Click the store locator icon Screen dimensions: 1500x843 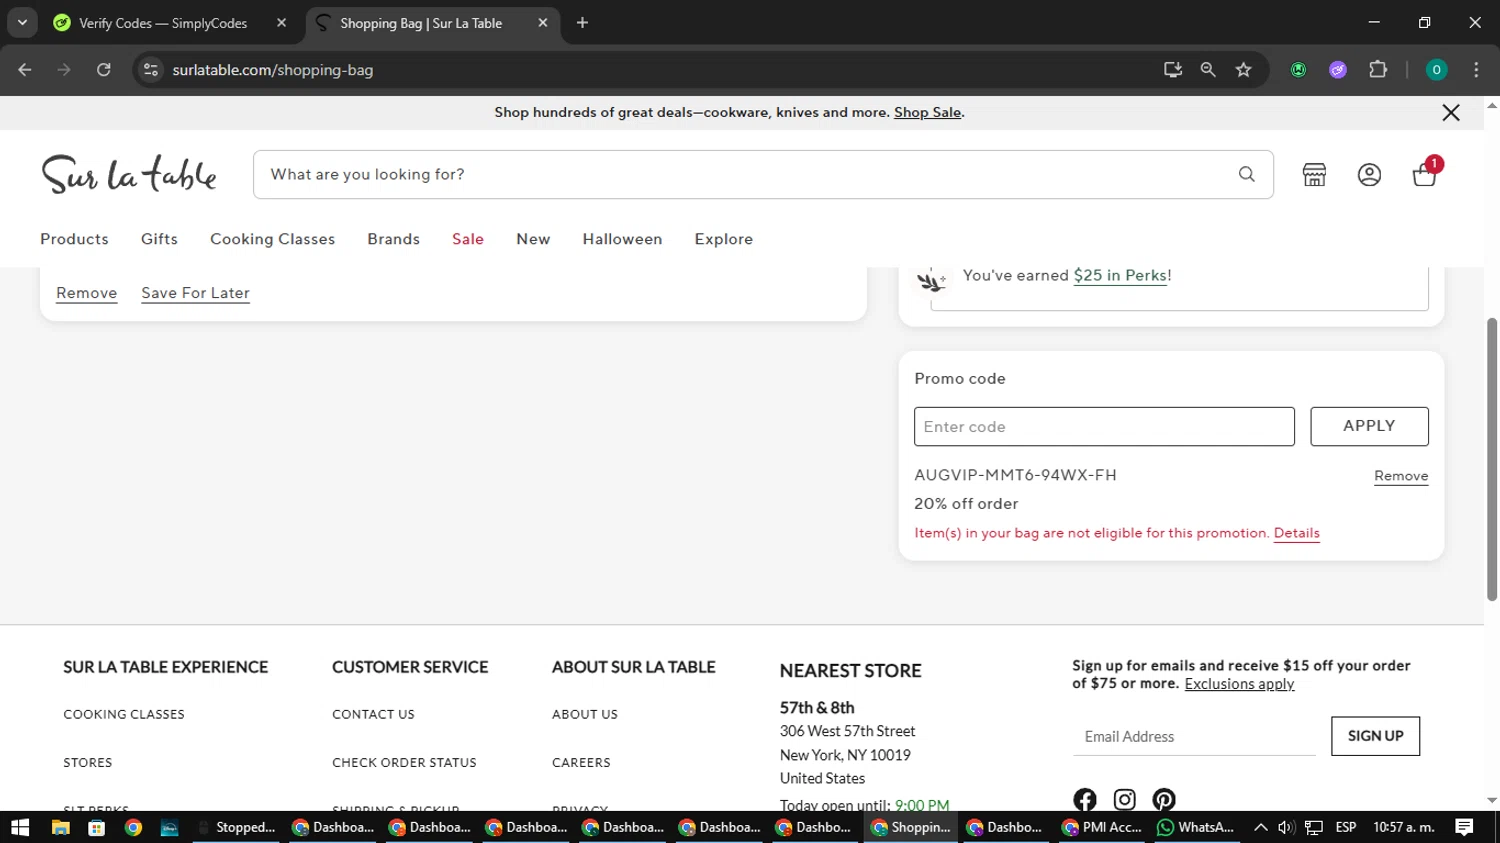point(1314,175)
